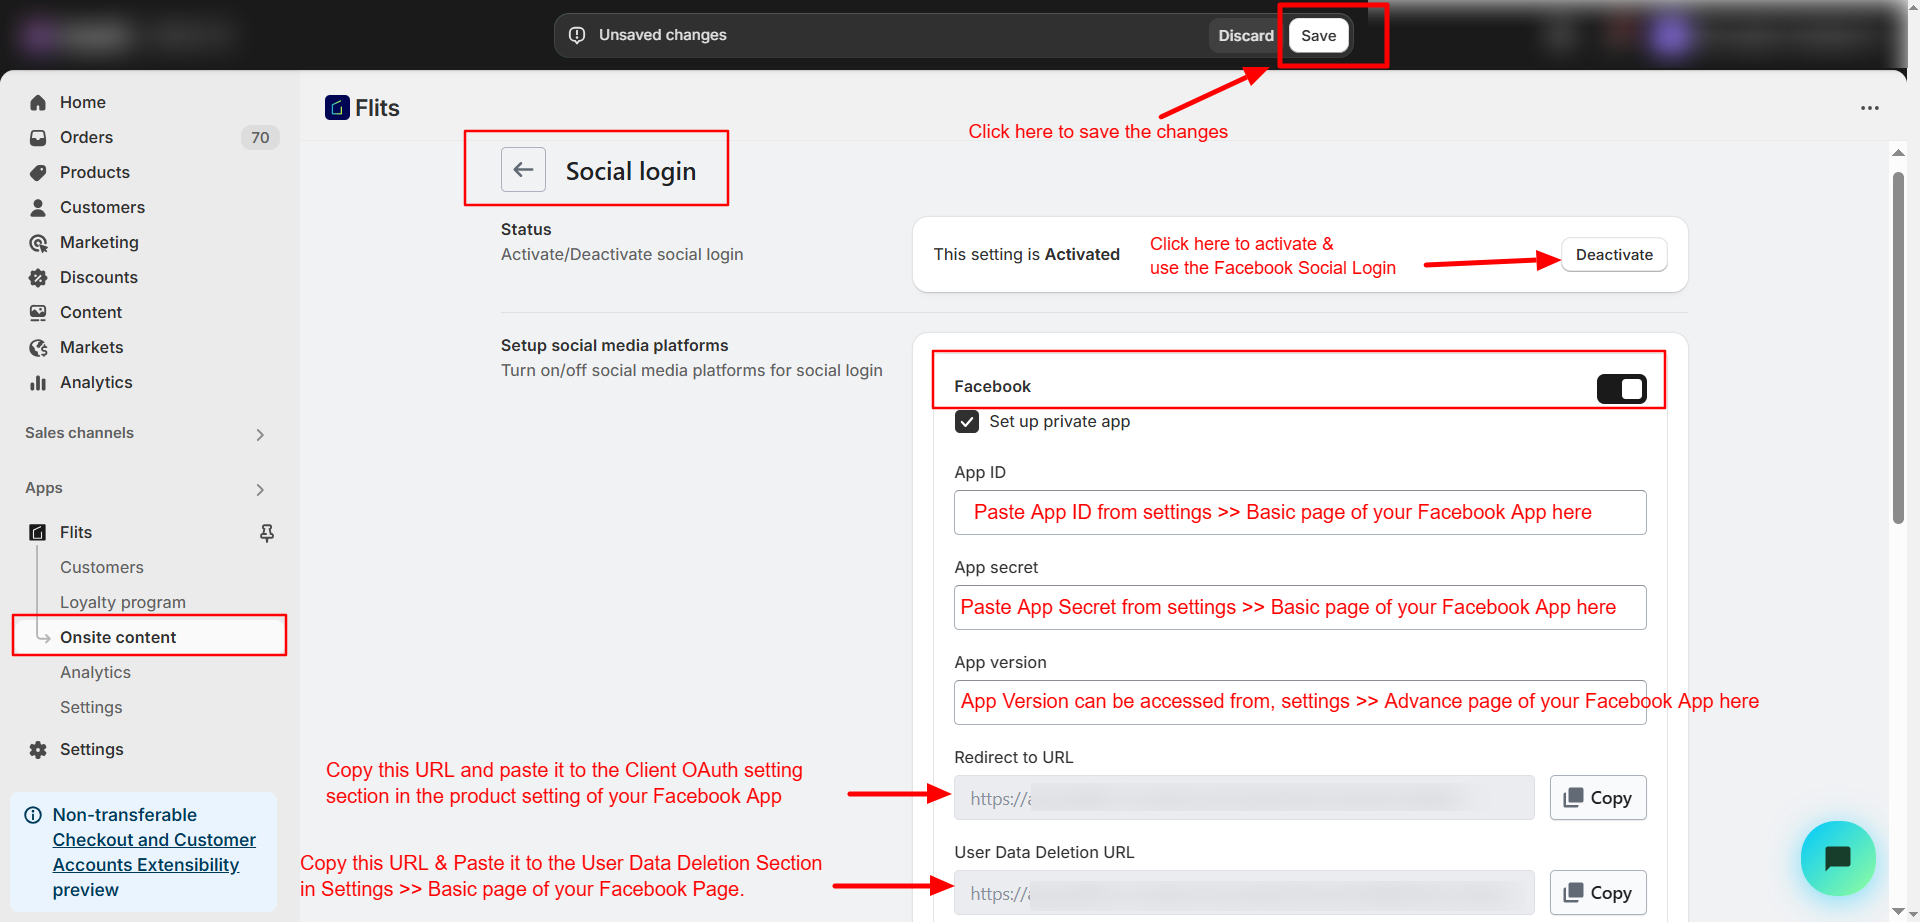Discard the unsaved changes

pos(1246,35)
